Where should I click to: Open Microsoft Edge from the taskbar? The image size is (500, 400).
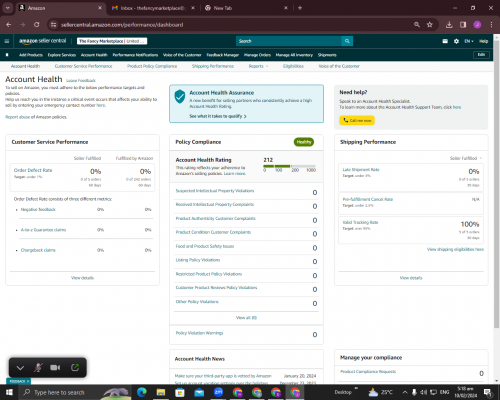coord(142,392)
